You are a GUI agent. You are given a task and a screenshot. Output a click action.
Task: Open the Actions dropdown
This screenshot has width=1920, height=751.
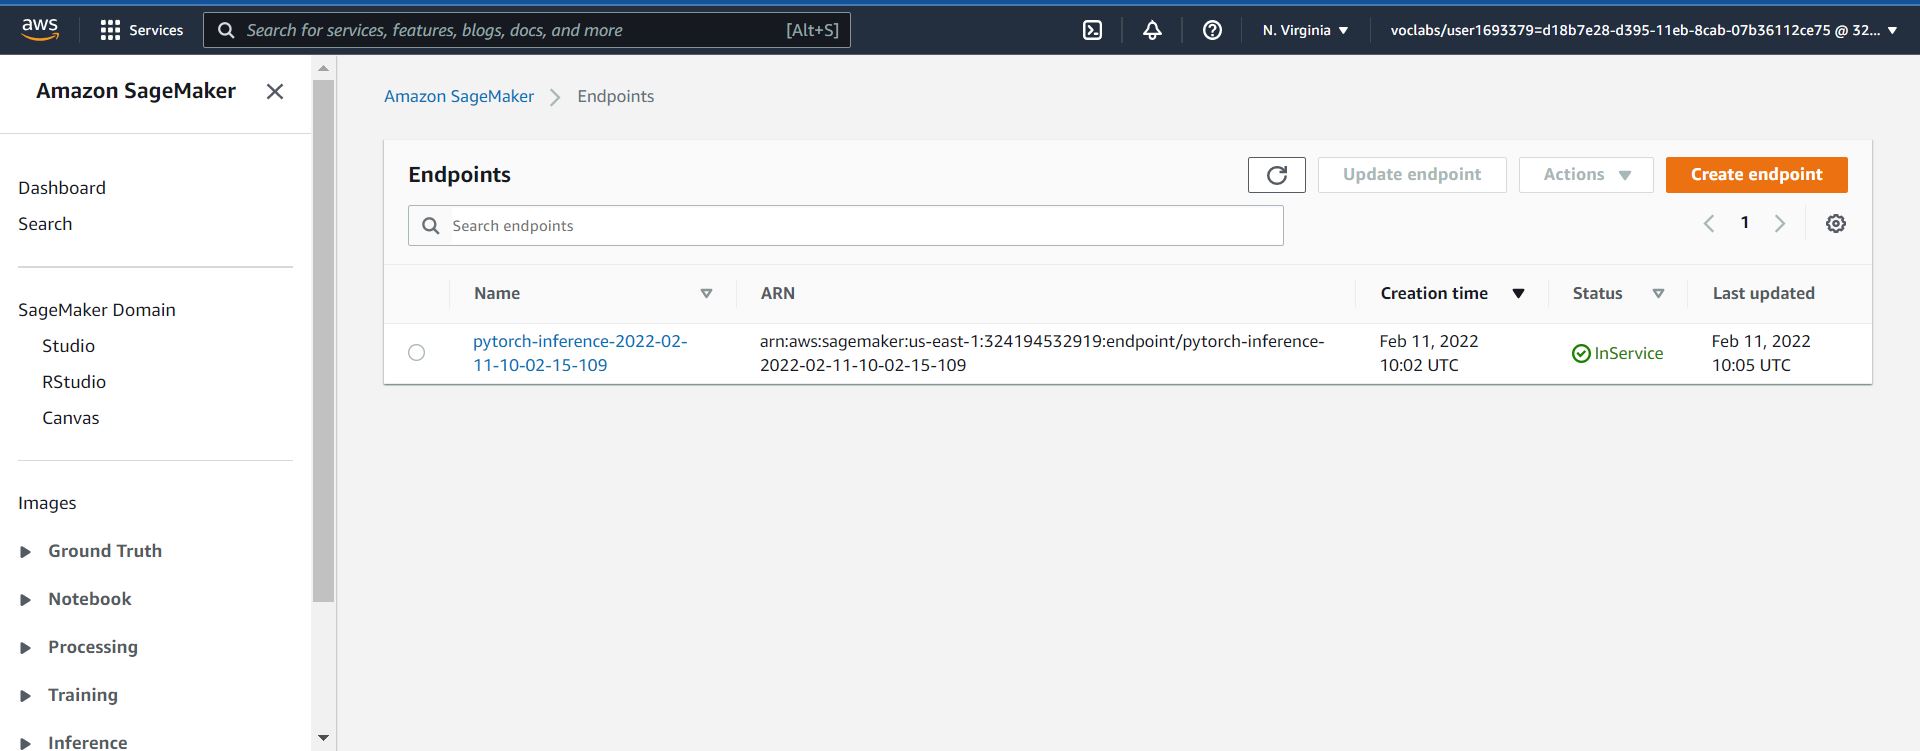[1586, 175]
